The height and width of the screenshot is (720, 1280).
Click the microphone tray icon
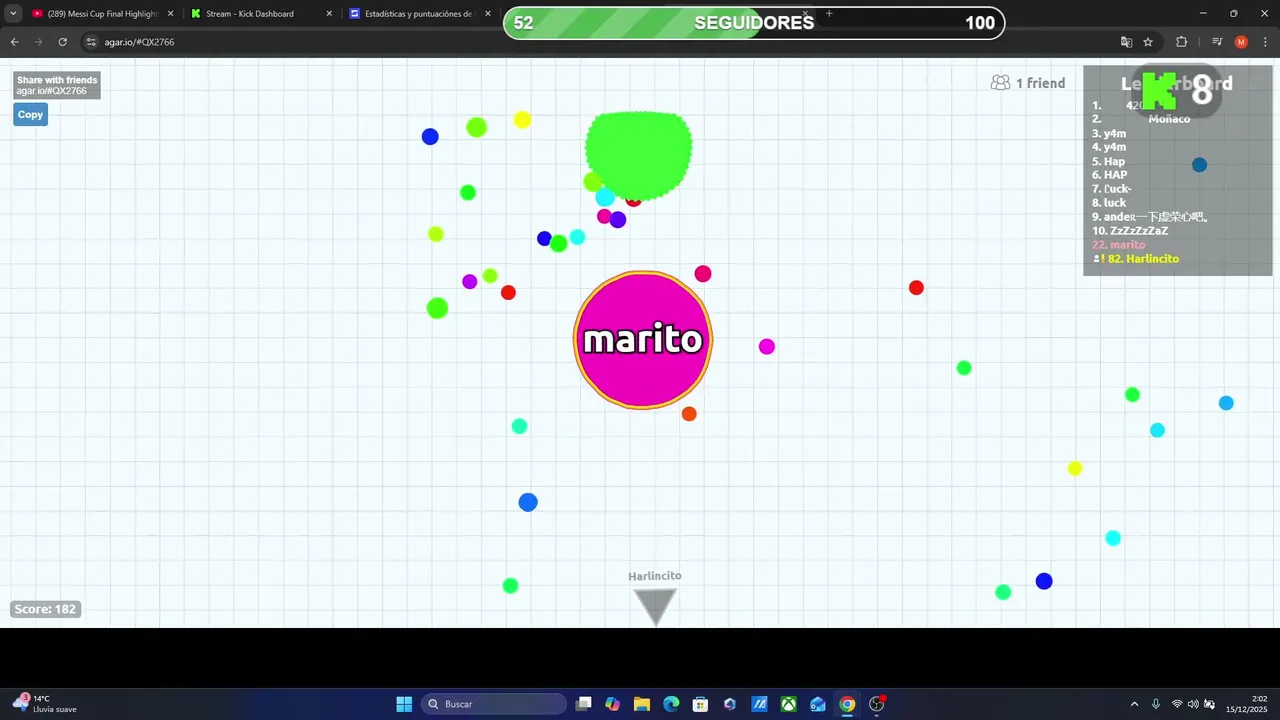tap(1156, 704)
